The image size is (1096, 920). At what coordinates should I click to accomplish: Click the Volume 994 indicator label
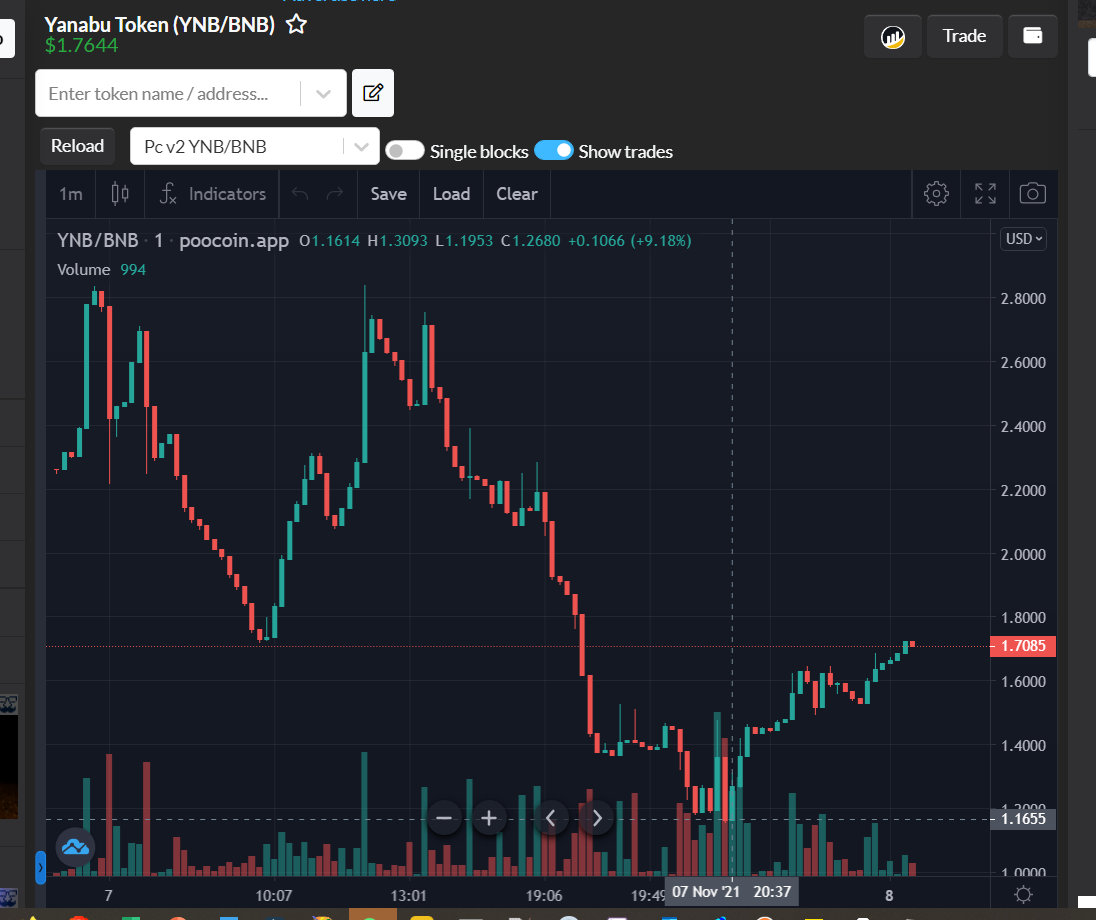[101, 270]
